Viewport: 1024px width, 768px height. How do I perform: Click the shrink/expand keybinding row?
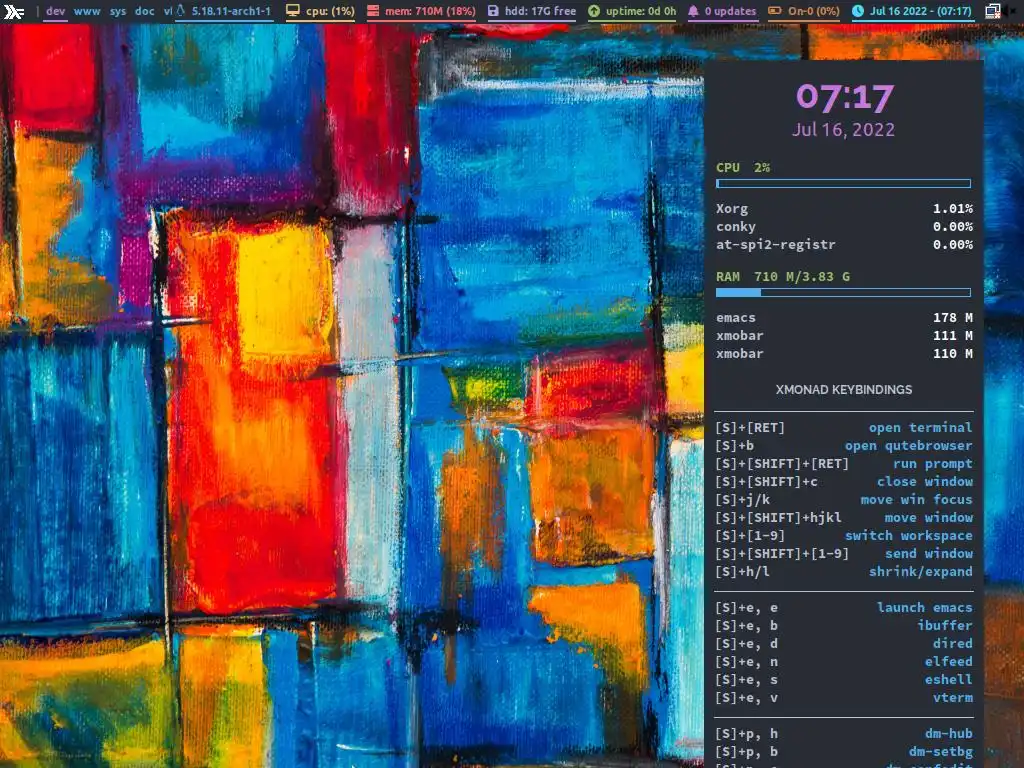click(x=844, y=572)
